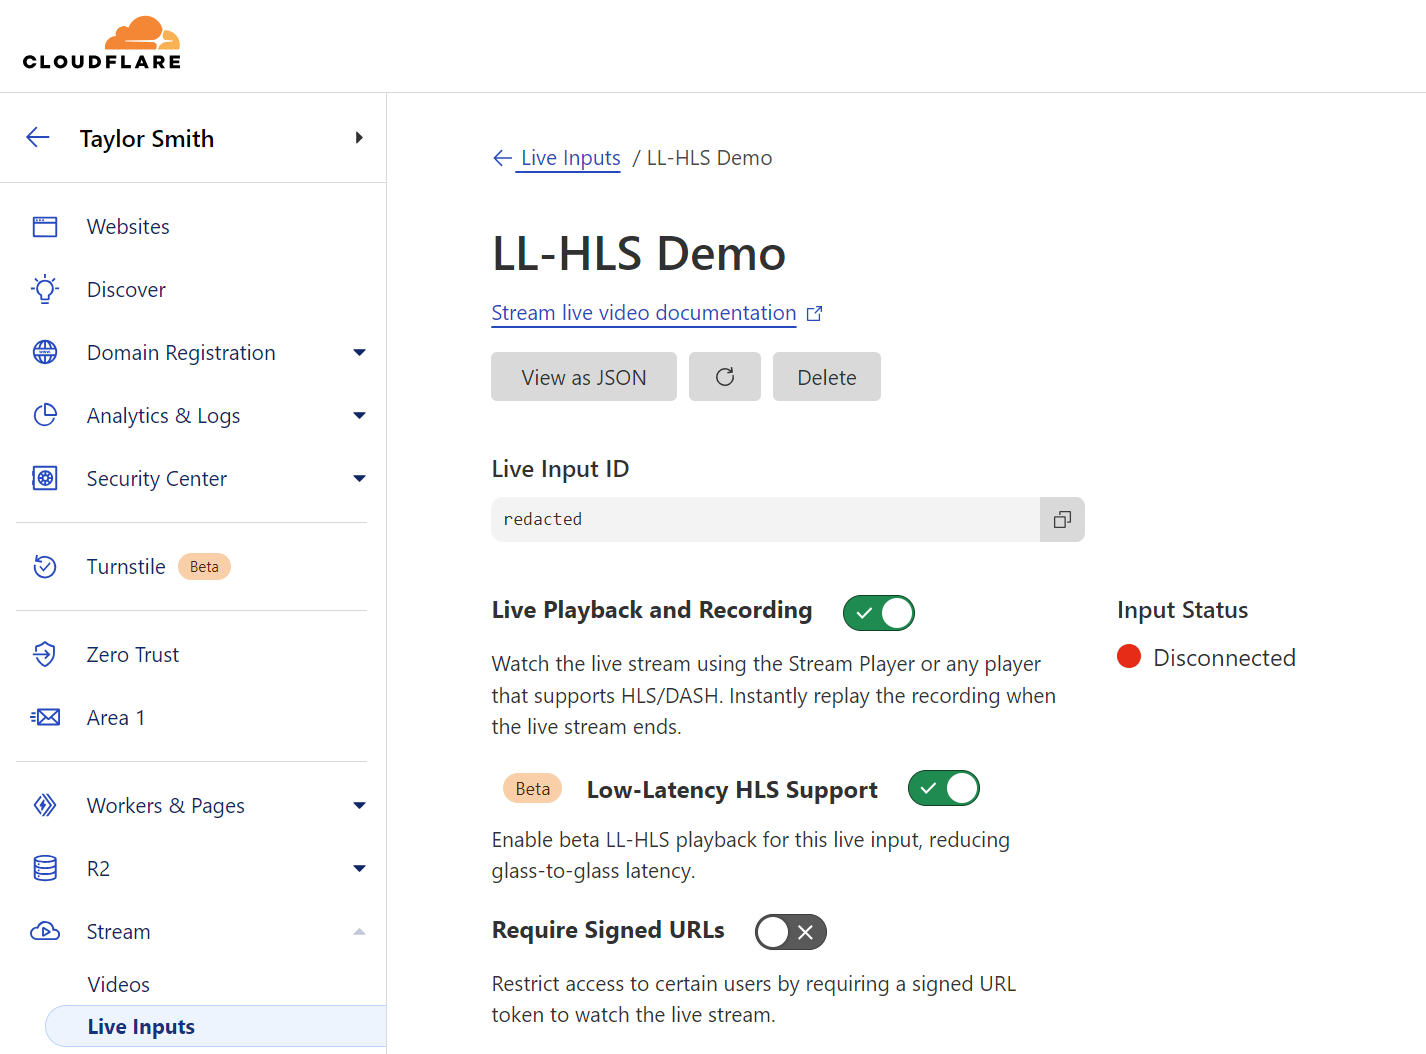The height and width of the screenshot is (1054, 1426).
Task: Open Websites in the sidebar
Action: [x=128, y=227]
